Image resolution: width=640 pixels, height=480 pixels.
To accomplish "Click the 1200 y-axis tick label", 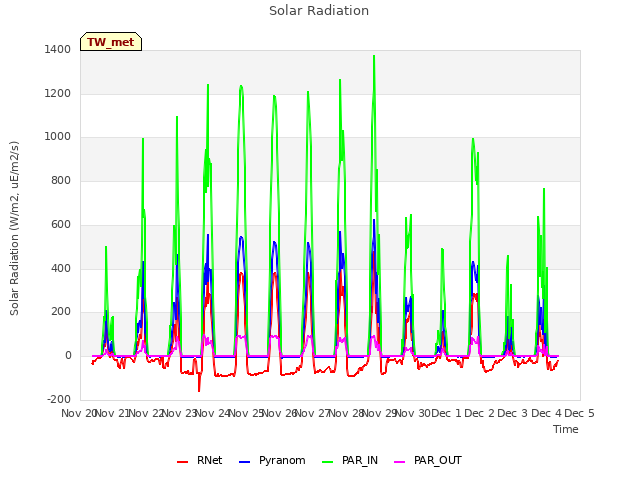I will (58, 93).
